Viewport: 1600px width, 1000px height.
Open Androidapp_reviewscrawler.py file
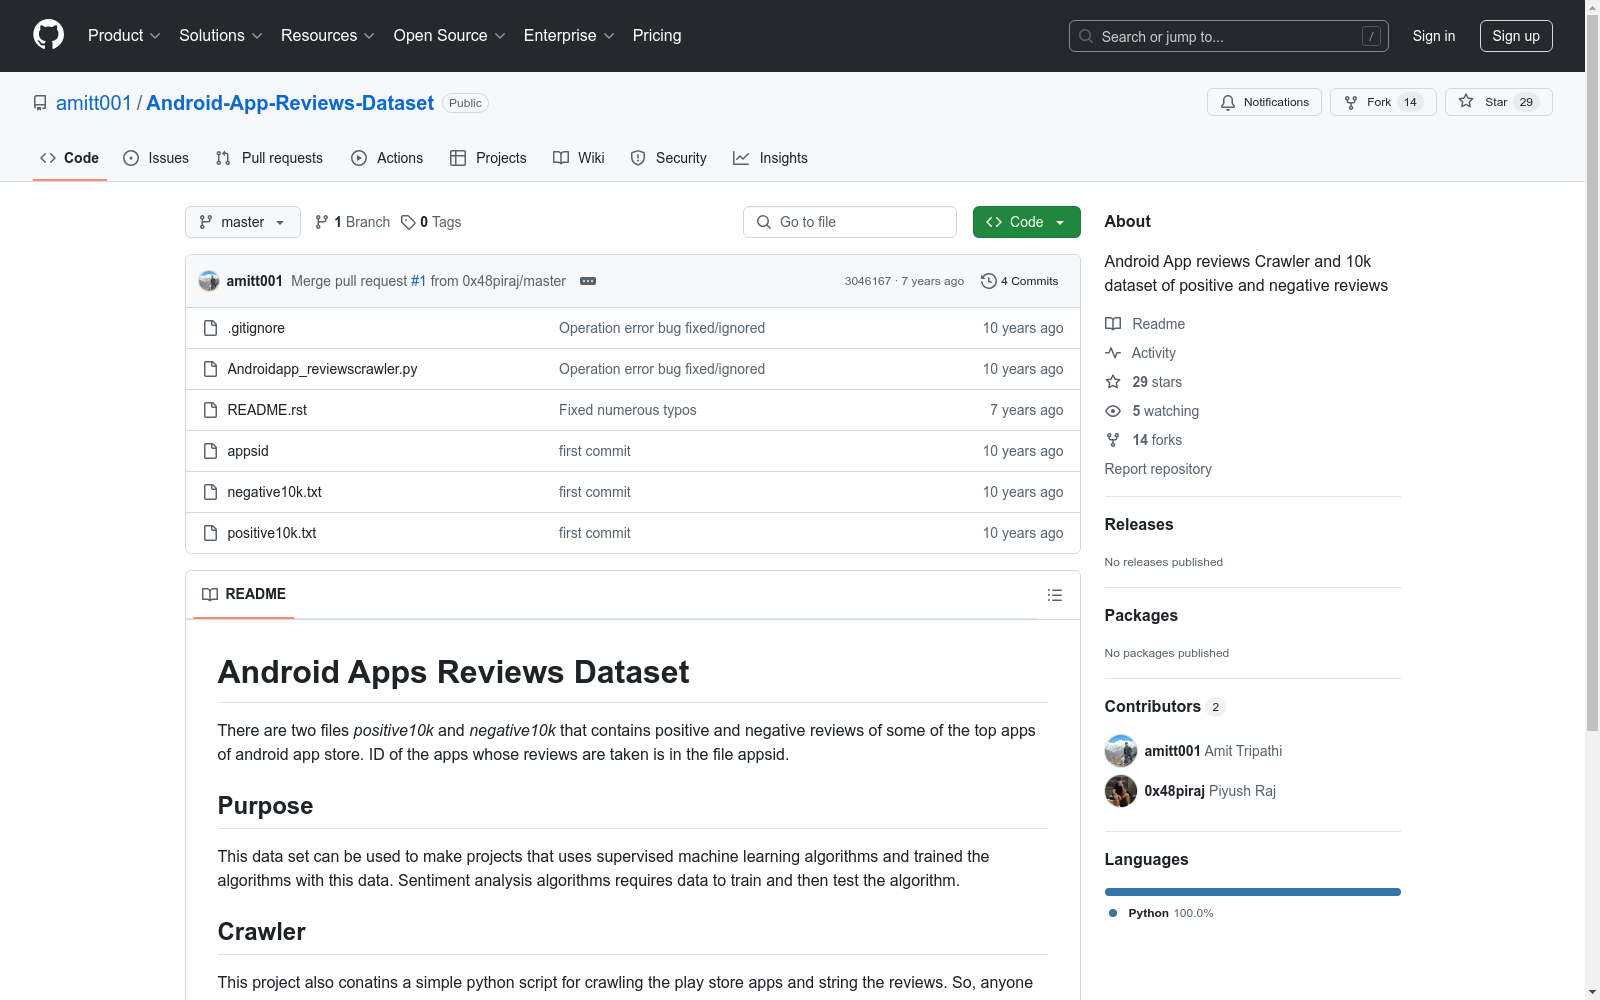[322, 369]
